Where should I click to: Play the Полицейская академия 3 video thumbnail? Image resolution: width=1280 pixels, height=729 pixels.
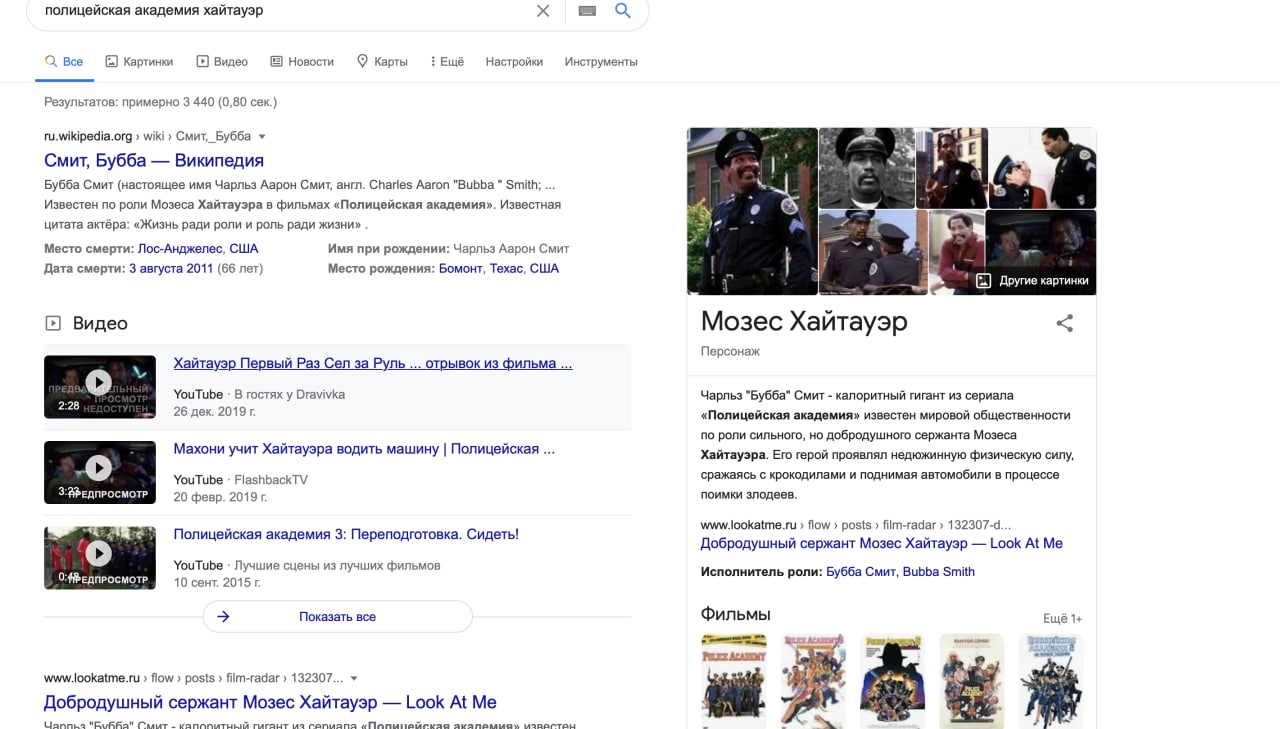[100, 558]
